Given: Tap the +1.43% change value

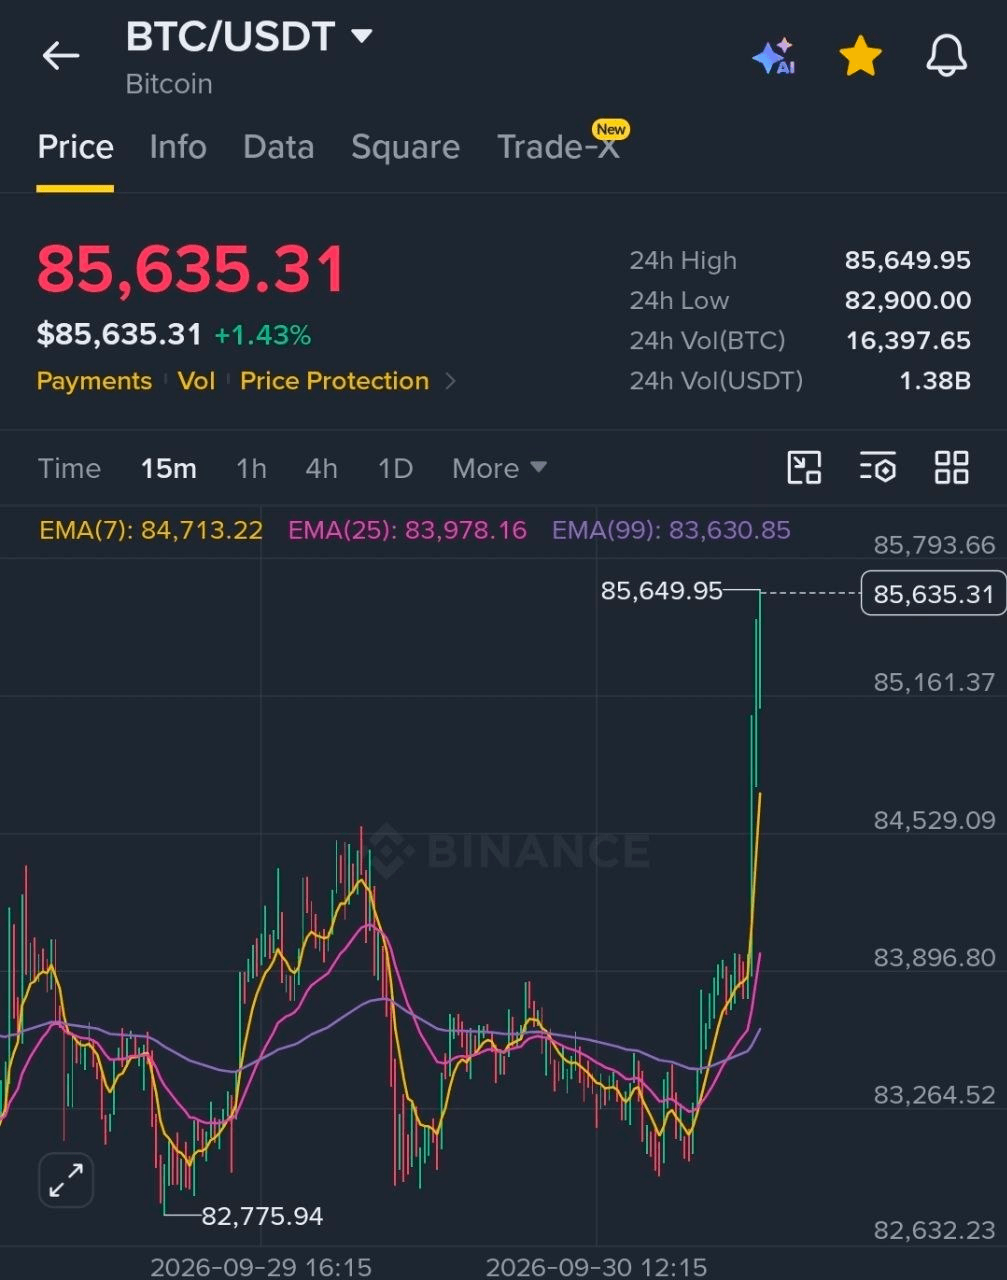Looking at the screenshot, I should coord(263,335).
